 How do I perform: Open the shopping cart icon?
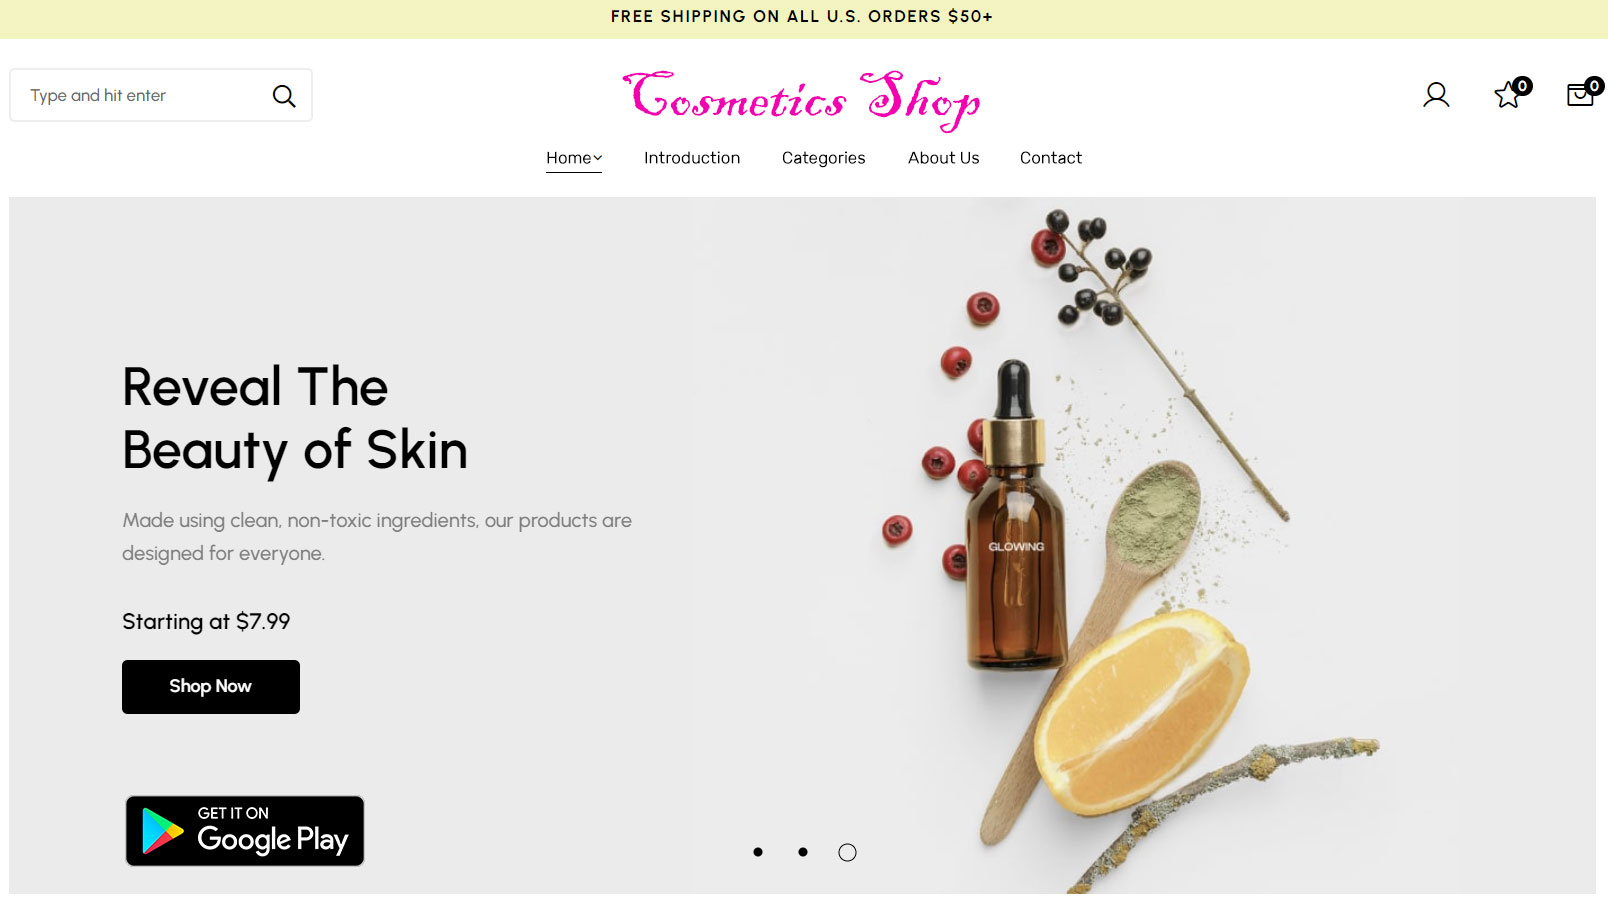click(1581, 94)
